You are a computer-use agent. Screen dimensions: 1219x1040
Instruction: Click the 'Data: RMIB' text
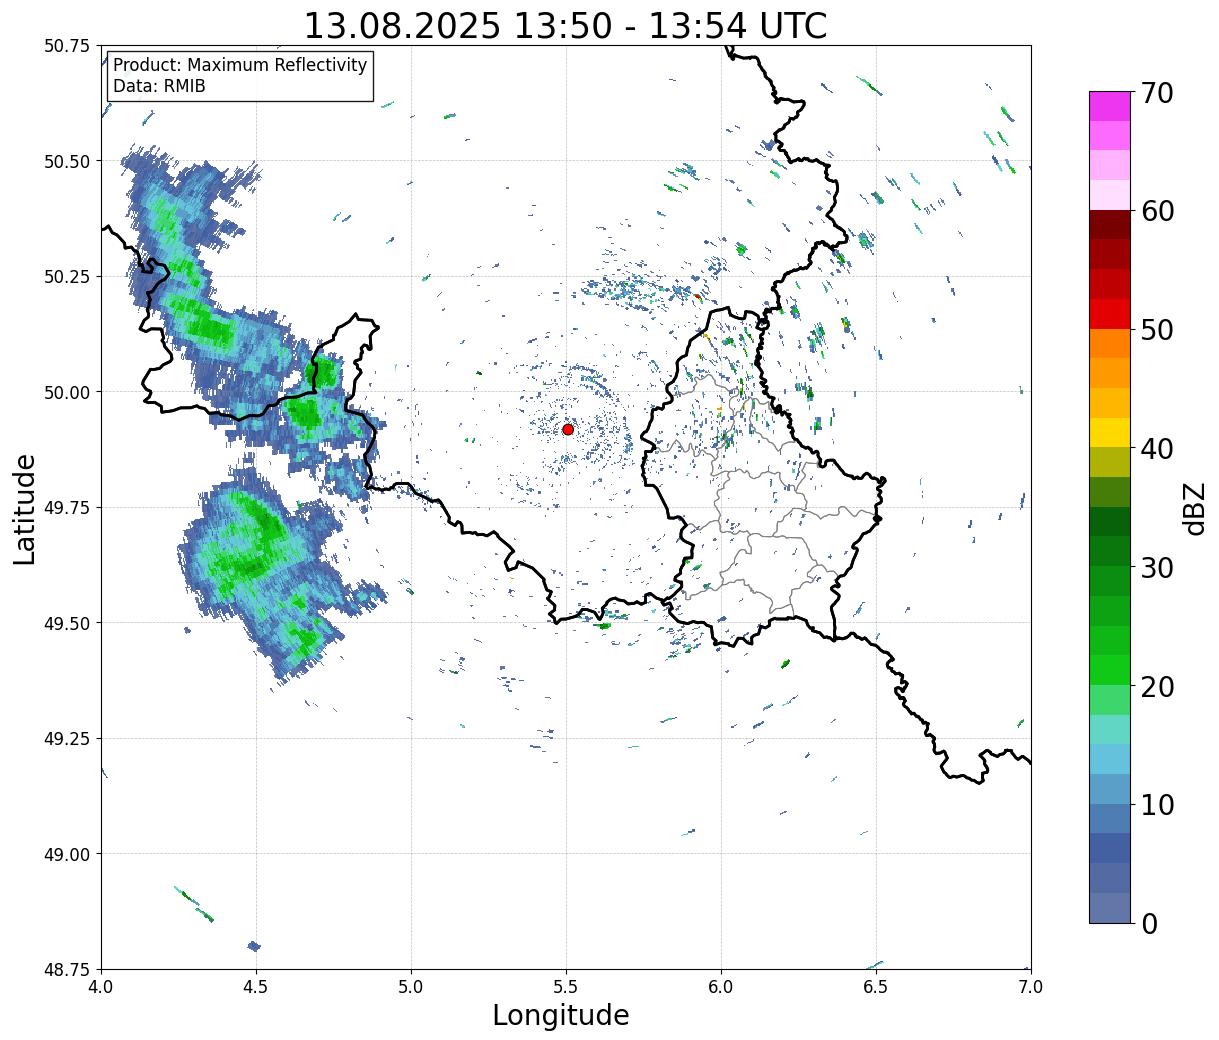159,86
